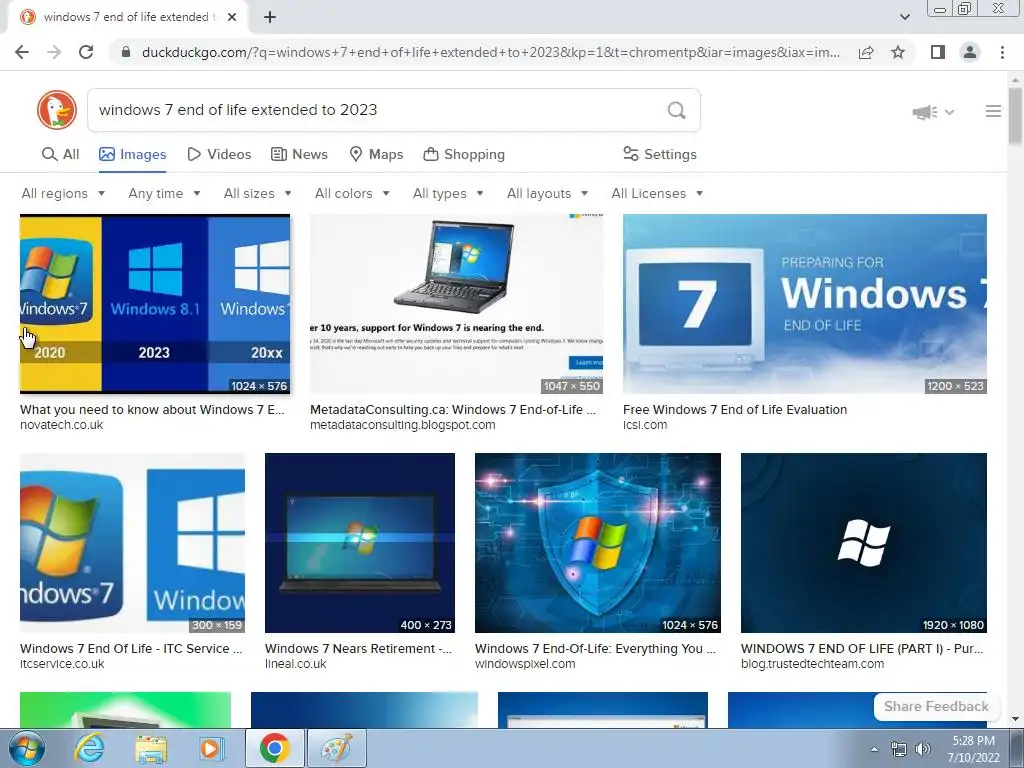Image resolution: width=1024 pixels, height=768 pixels.
Task: Open the Paint taskbar icon
Action: click(336, 748)
